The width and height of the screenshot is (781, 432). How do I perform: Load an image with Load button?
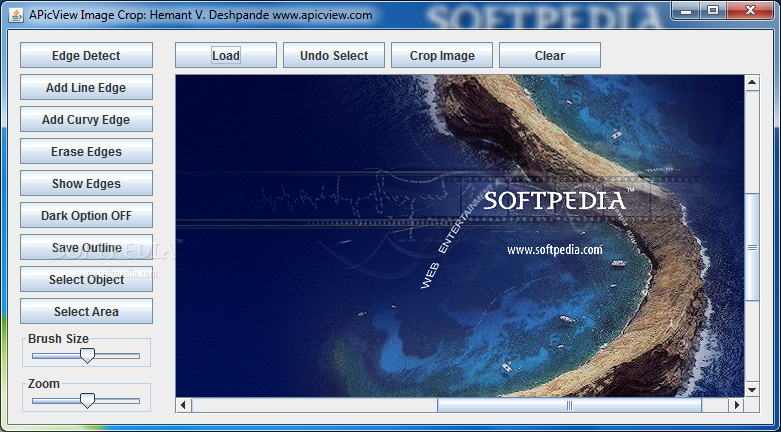click(226, 55)
